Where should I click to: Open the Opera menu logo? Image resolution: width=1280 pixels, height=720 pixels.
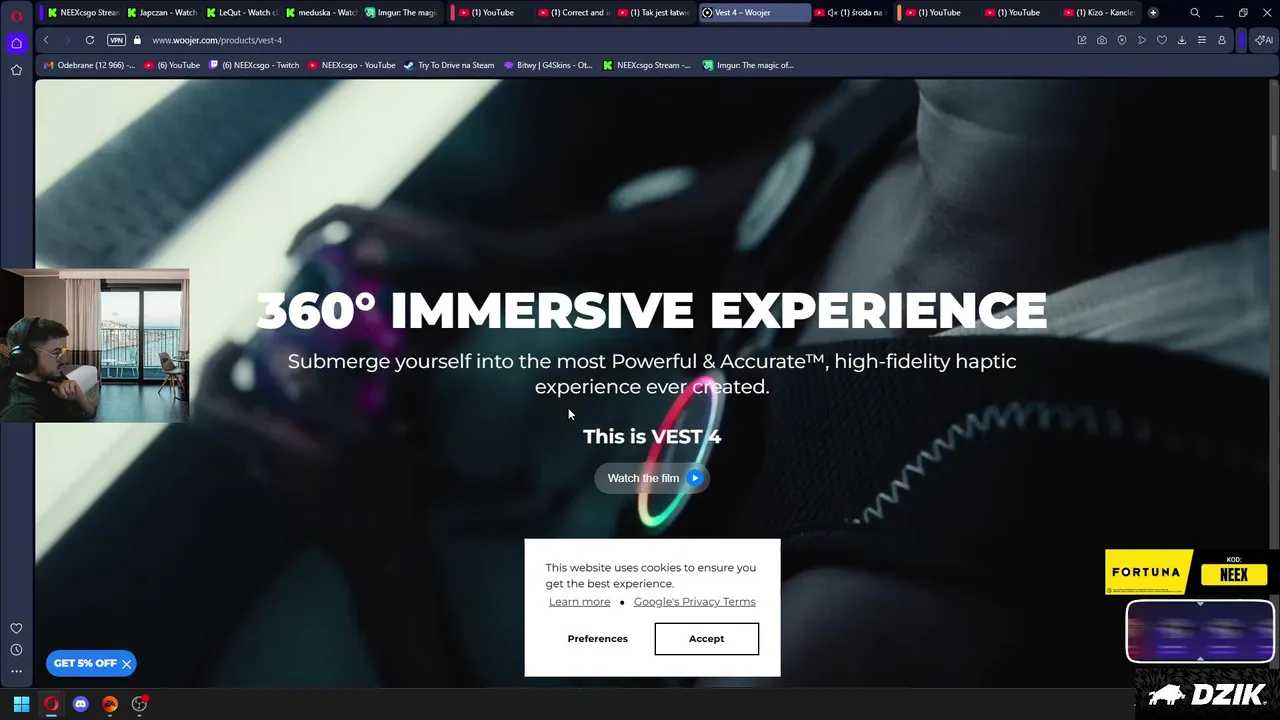16,15
